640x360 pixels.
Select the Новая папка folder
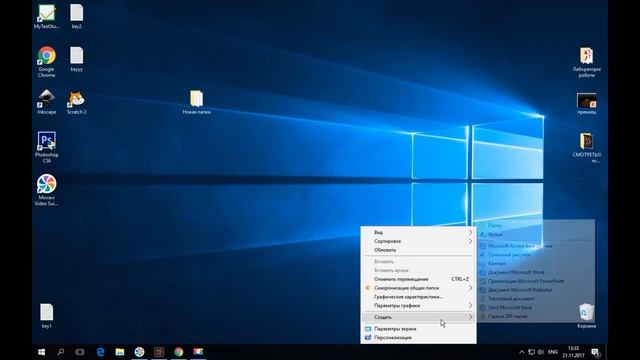pyautogui.click(x=196, y=102)
